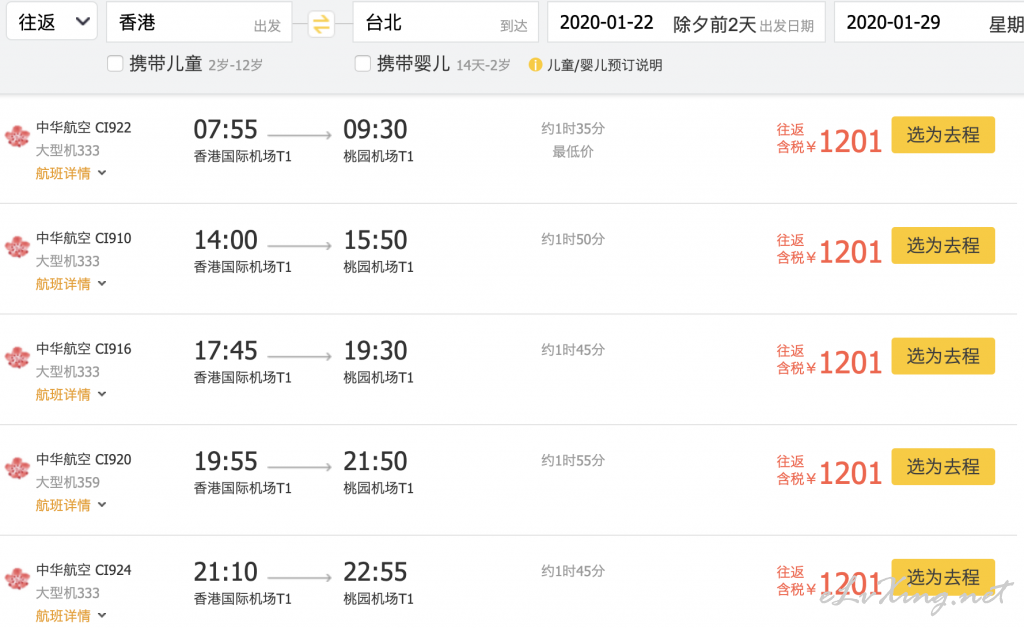Click duration 约1时35分
Image resolution: width=1024 pixels, height=628 pixels.
573,129
